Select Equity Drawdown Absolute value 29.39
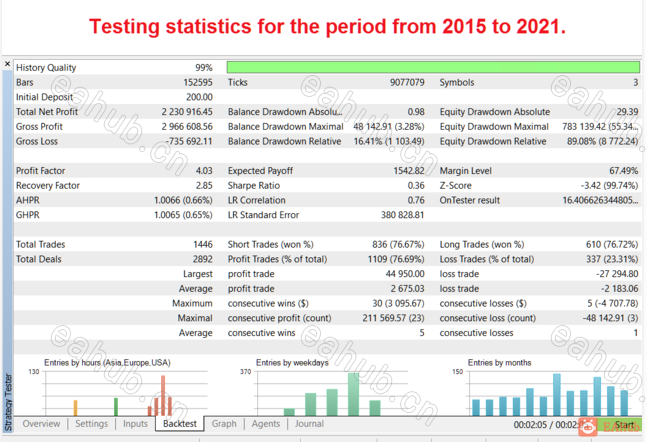This screenshot has width=649, height=442. (x=627, y=112)
